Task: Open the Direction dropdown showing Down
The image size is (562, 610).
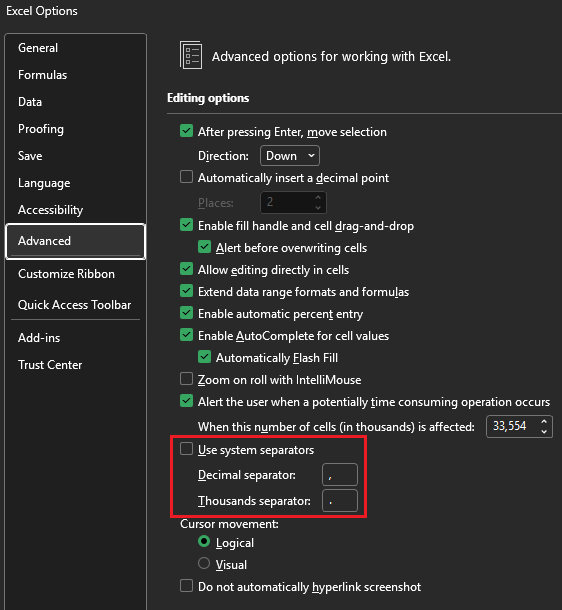Action: pos(290,156)
